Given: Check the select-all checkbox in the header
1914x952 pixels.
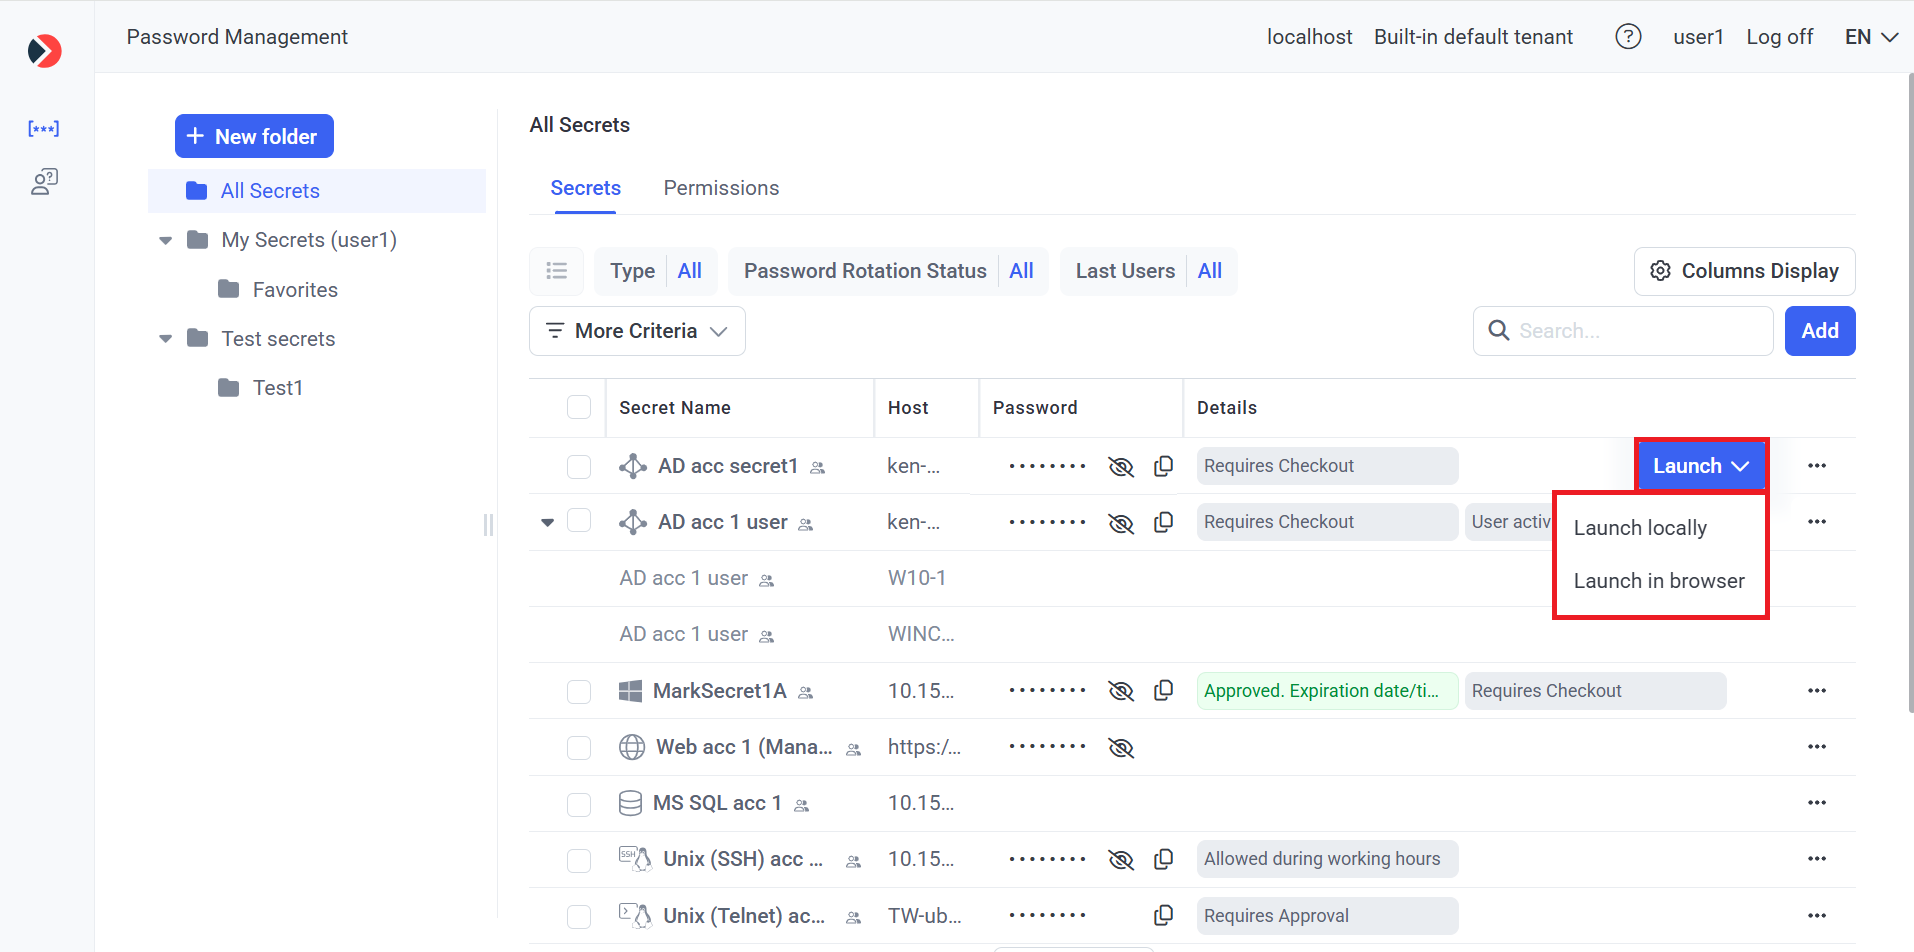Looking at the screenshot, I should click(579, 407).
